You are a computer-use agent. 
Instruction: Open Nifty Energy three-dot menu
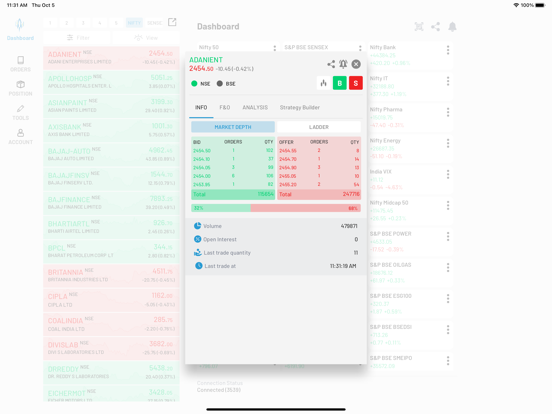pos(448,143)
